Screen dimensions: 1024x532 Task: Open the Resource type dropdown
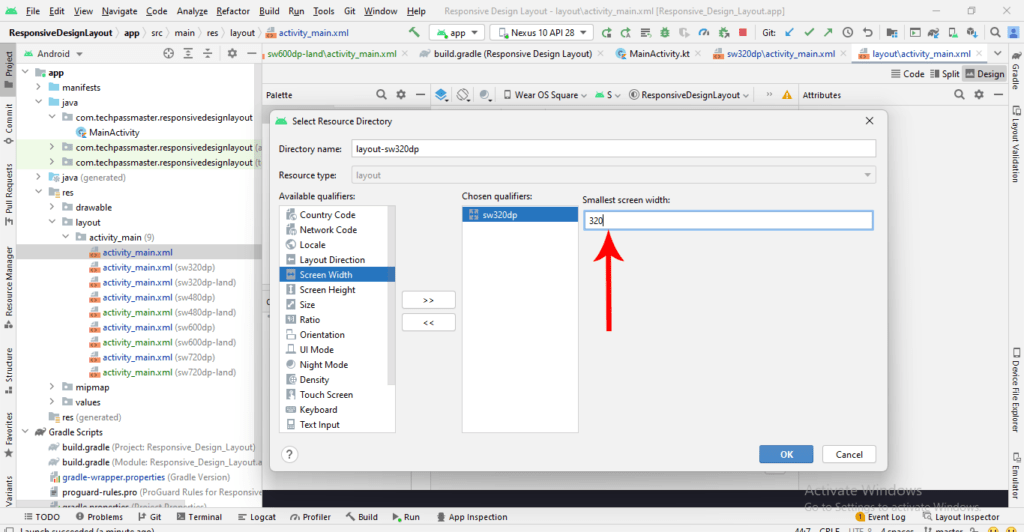click(613, 175)
